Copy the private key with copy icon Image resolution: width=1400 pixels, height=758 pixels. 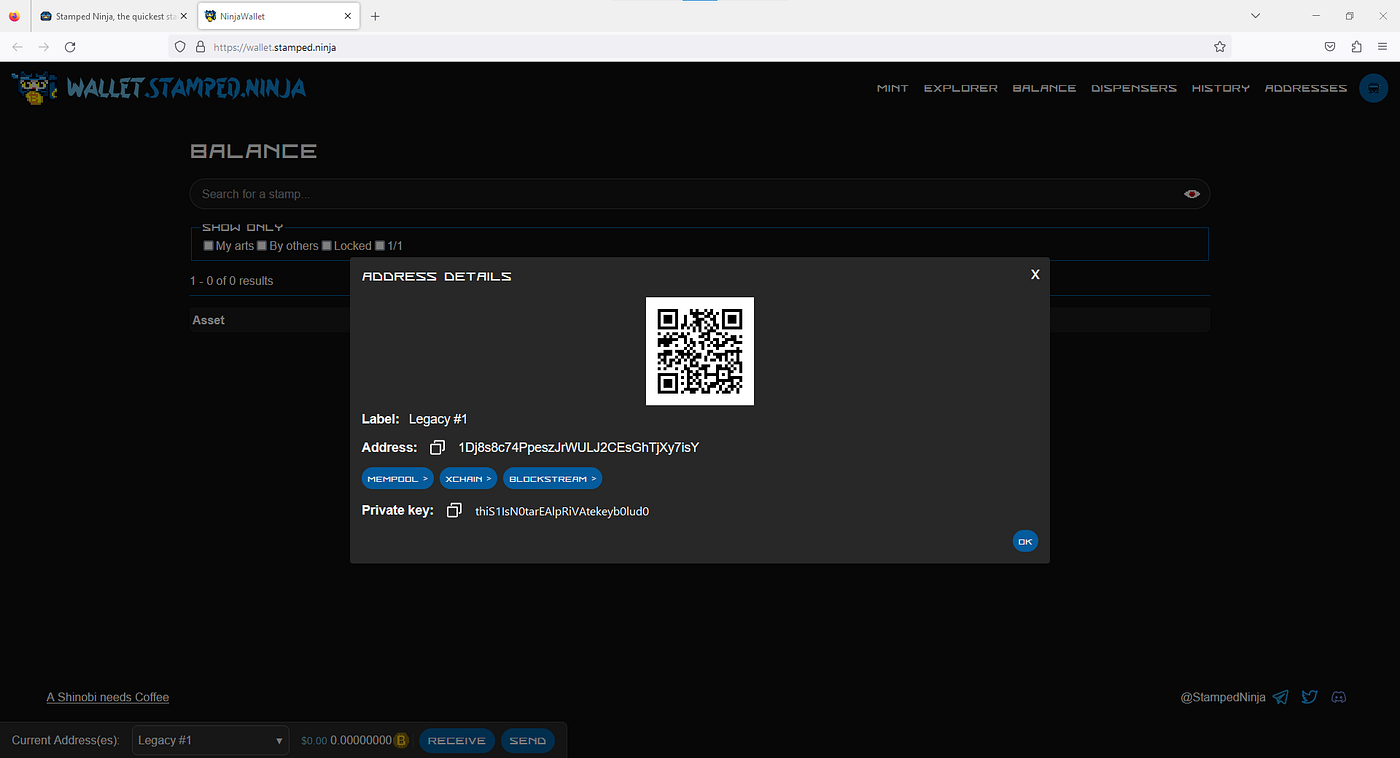(454, 511)
